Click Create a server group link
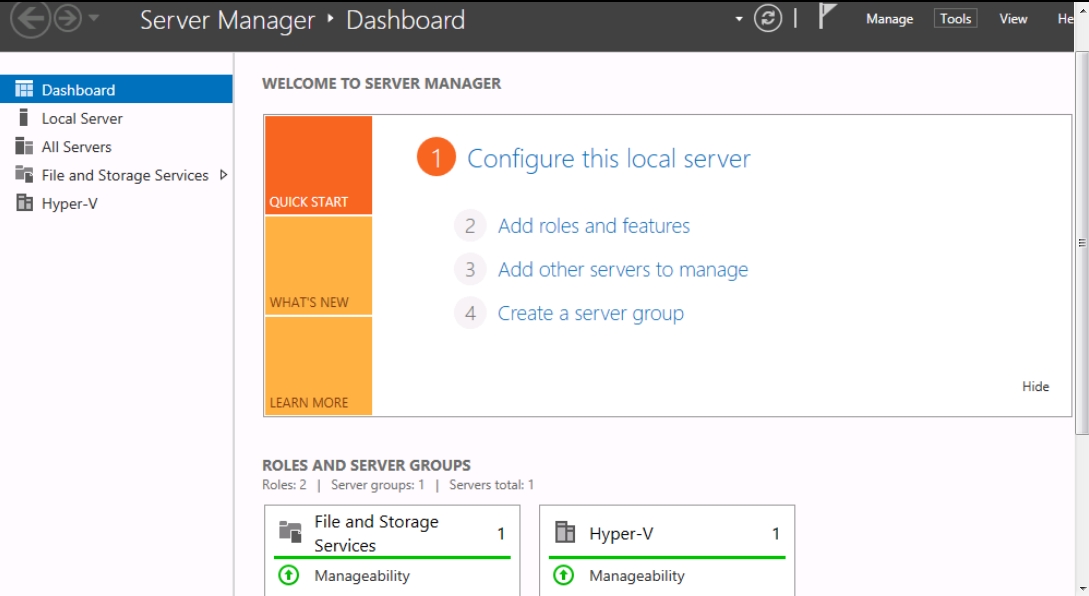The height and width of the screenshot is (596, 1089). tap(590, 314)
